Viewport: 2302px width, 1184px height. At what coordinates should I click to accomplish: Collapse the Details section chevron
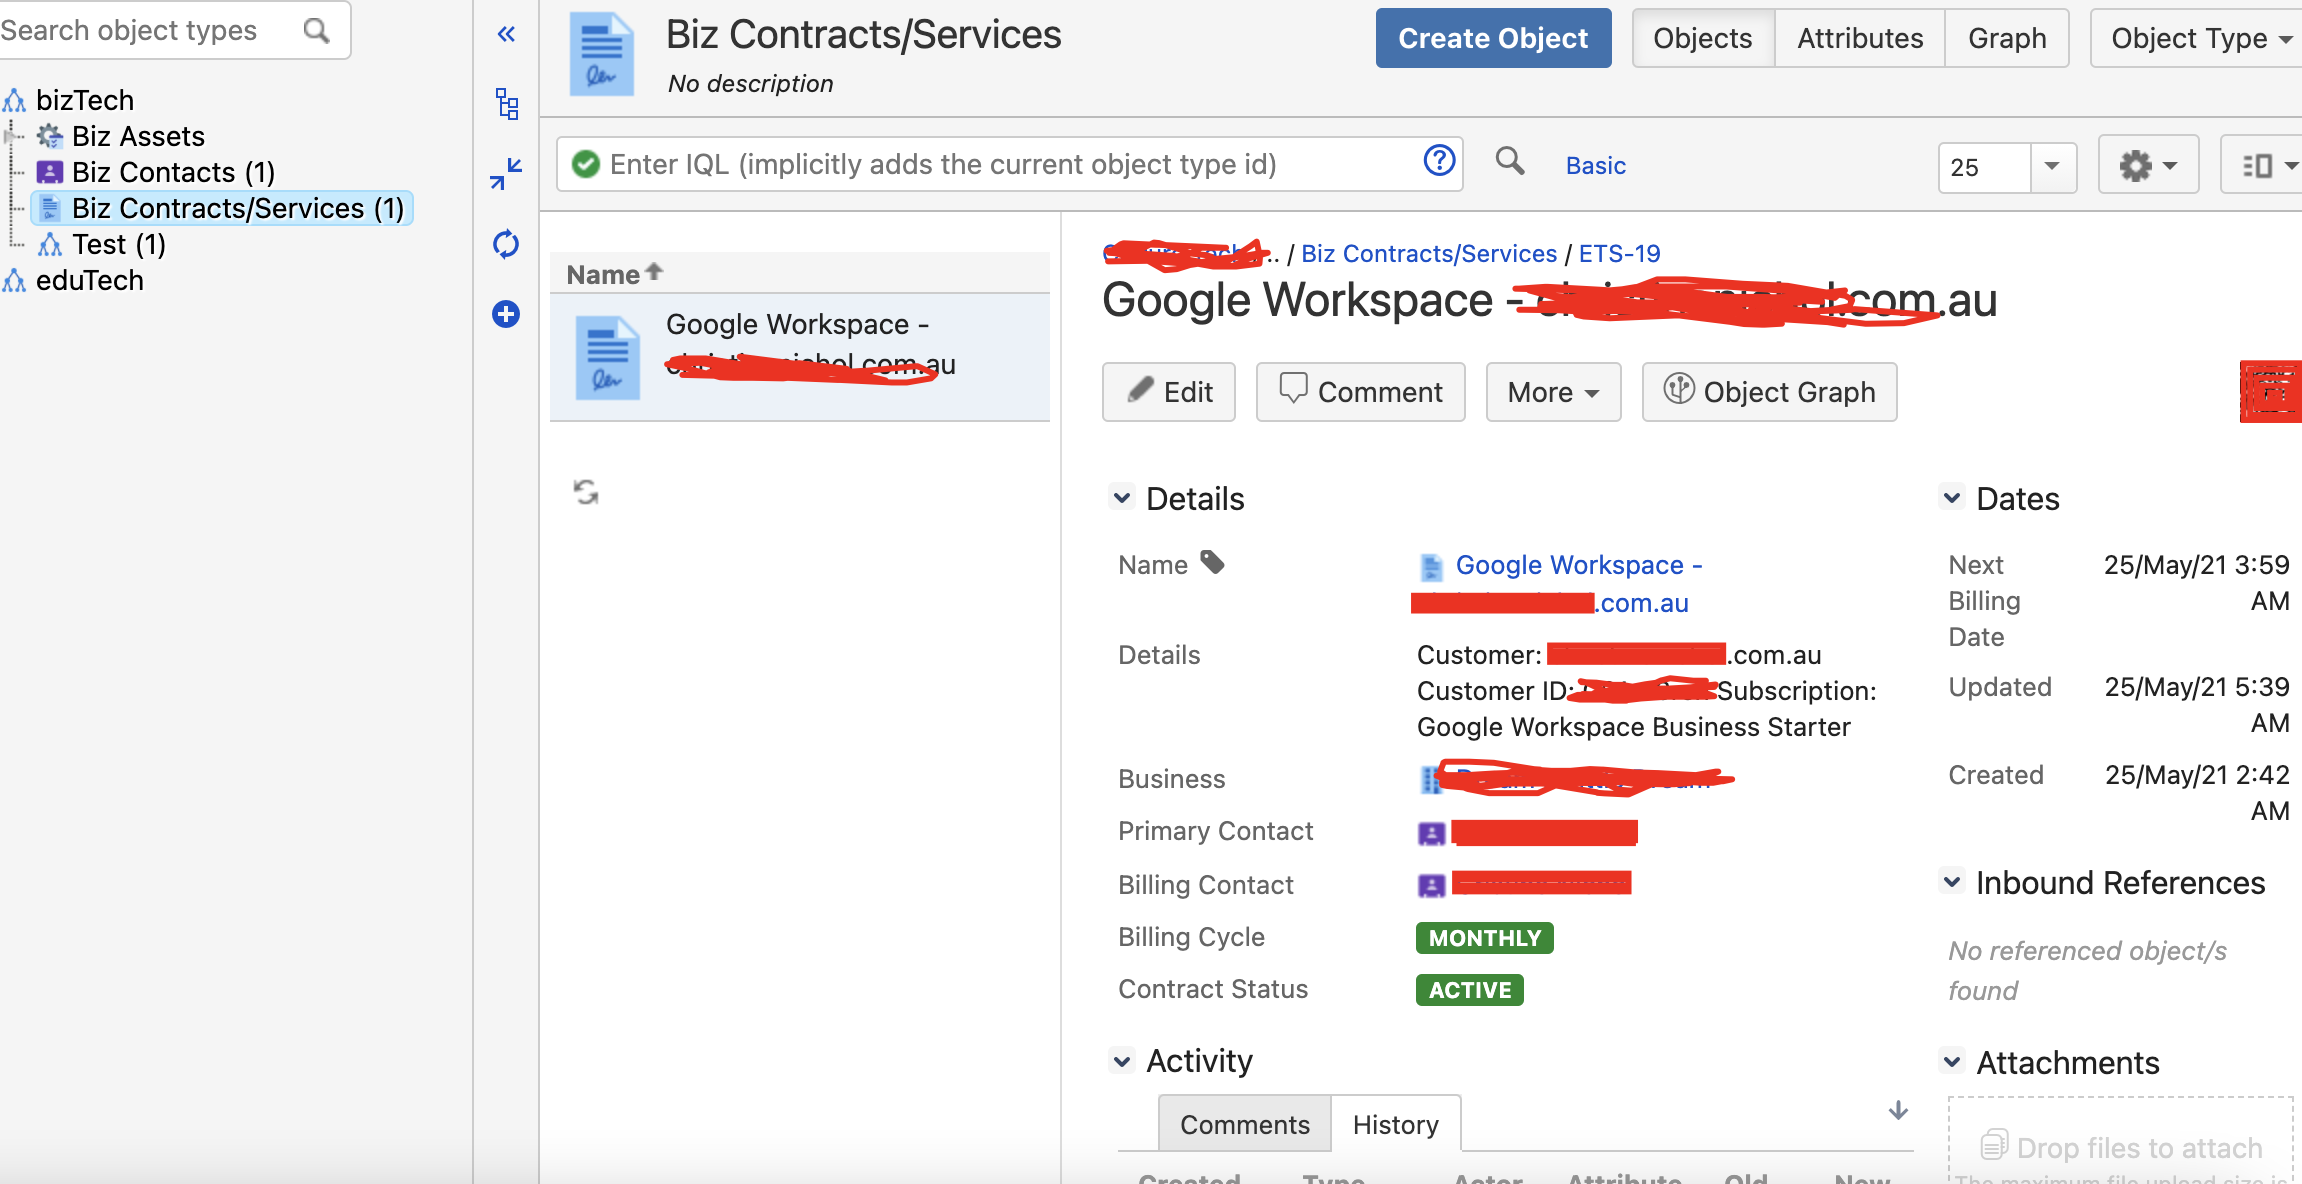click(1122, 498)
